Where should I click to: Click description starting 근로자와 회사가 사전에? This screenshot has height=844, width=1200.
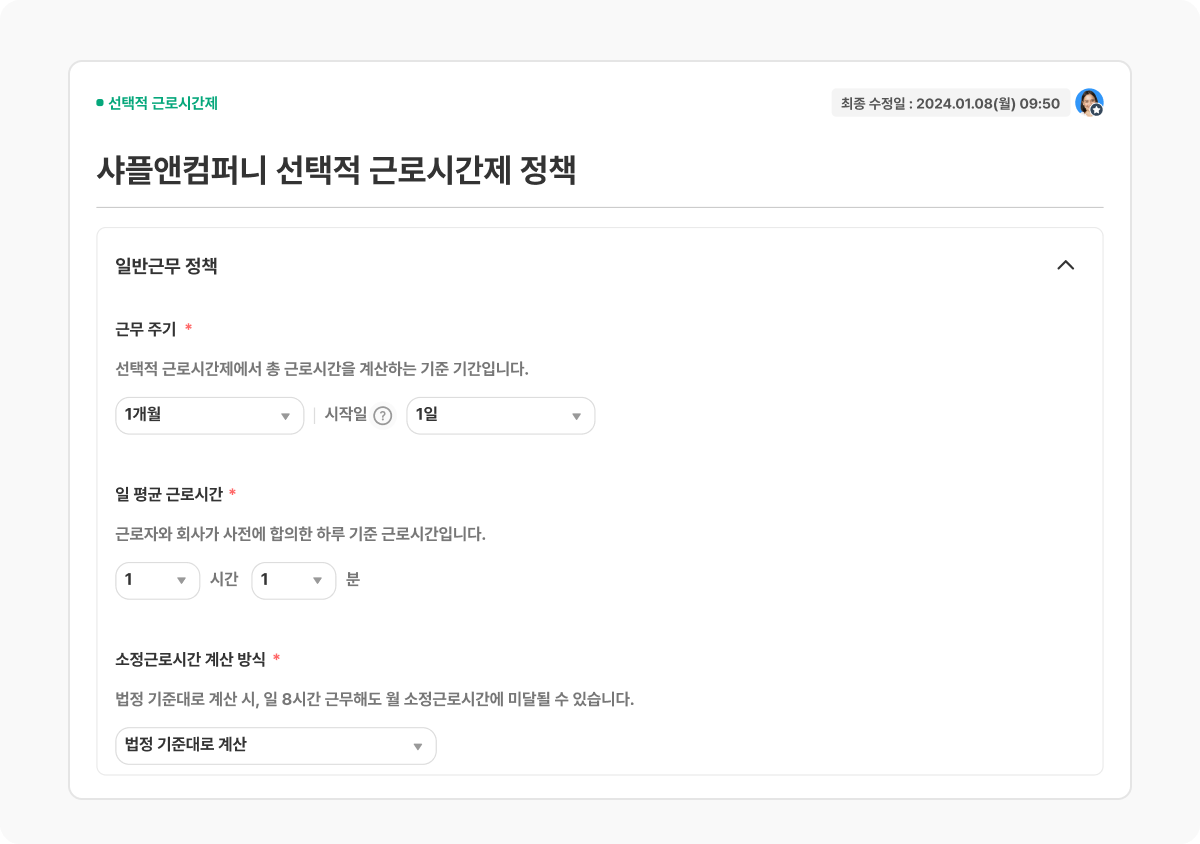301,534
